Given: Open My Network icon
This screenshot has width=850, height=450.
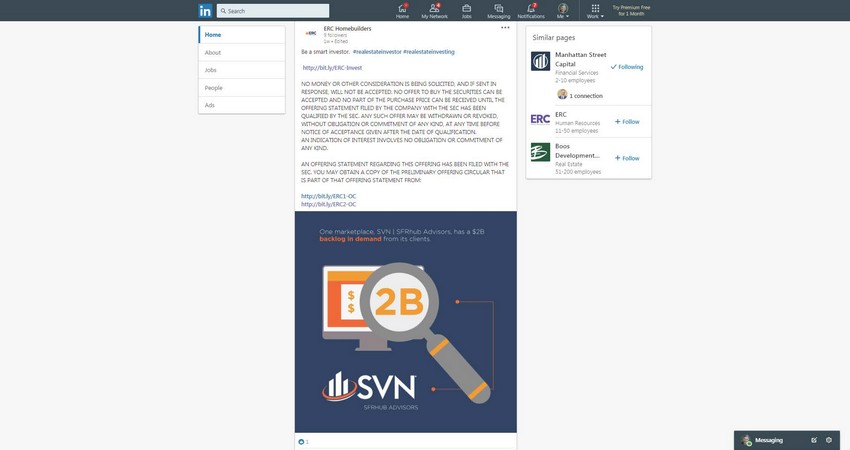Looking at the screenshot, I should coord(434,10).
